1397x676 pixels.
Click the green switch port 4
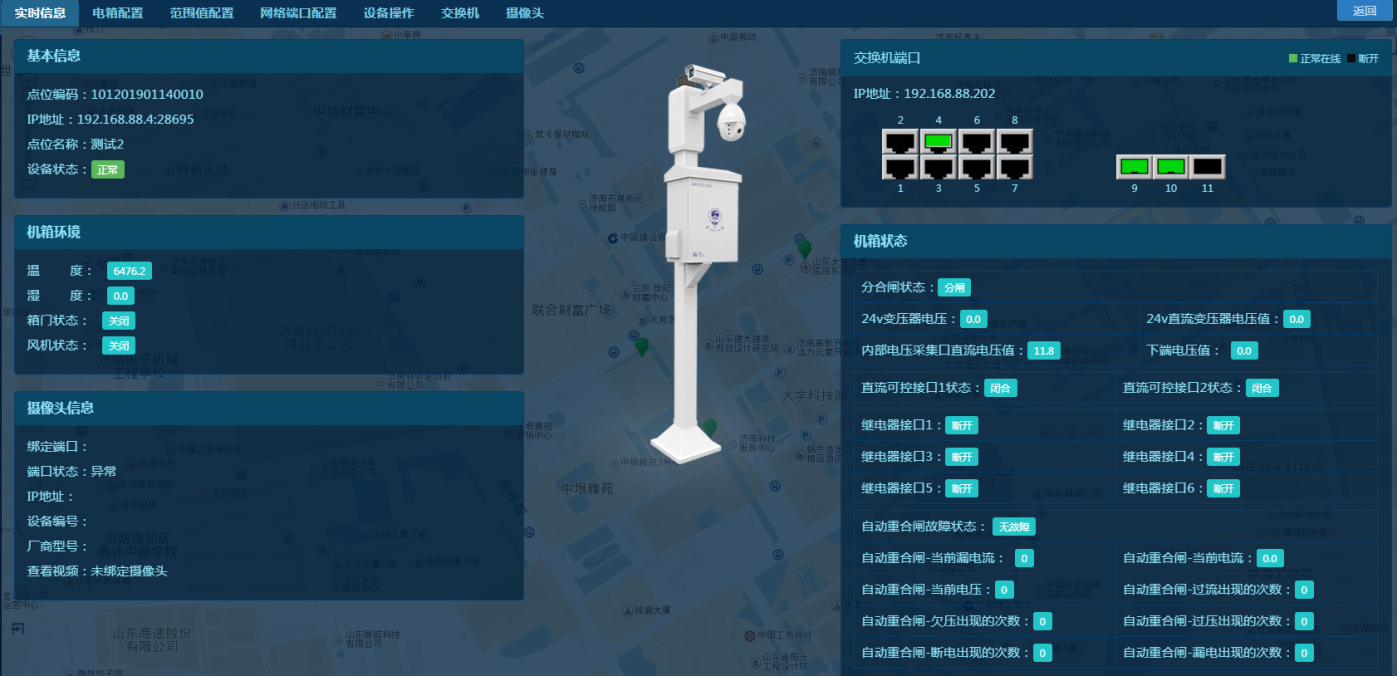click(938, 141)
